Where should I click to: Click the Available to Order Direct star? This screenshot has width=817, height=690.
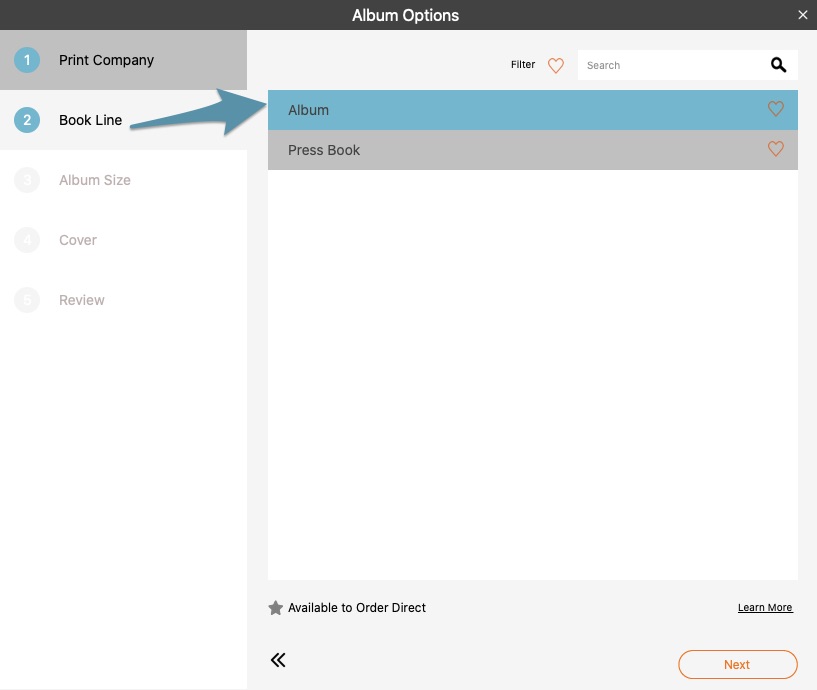275,608
